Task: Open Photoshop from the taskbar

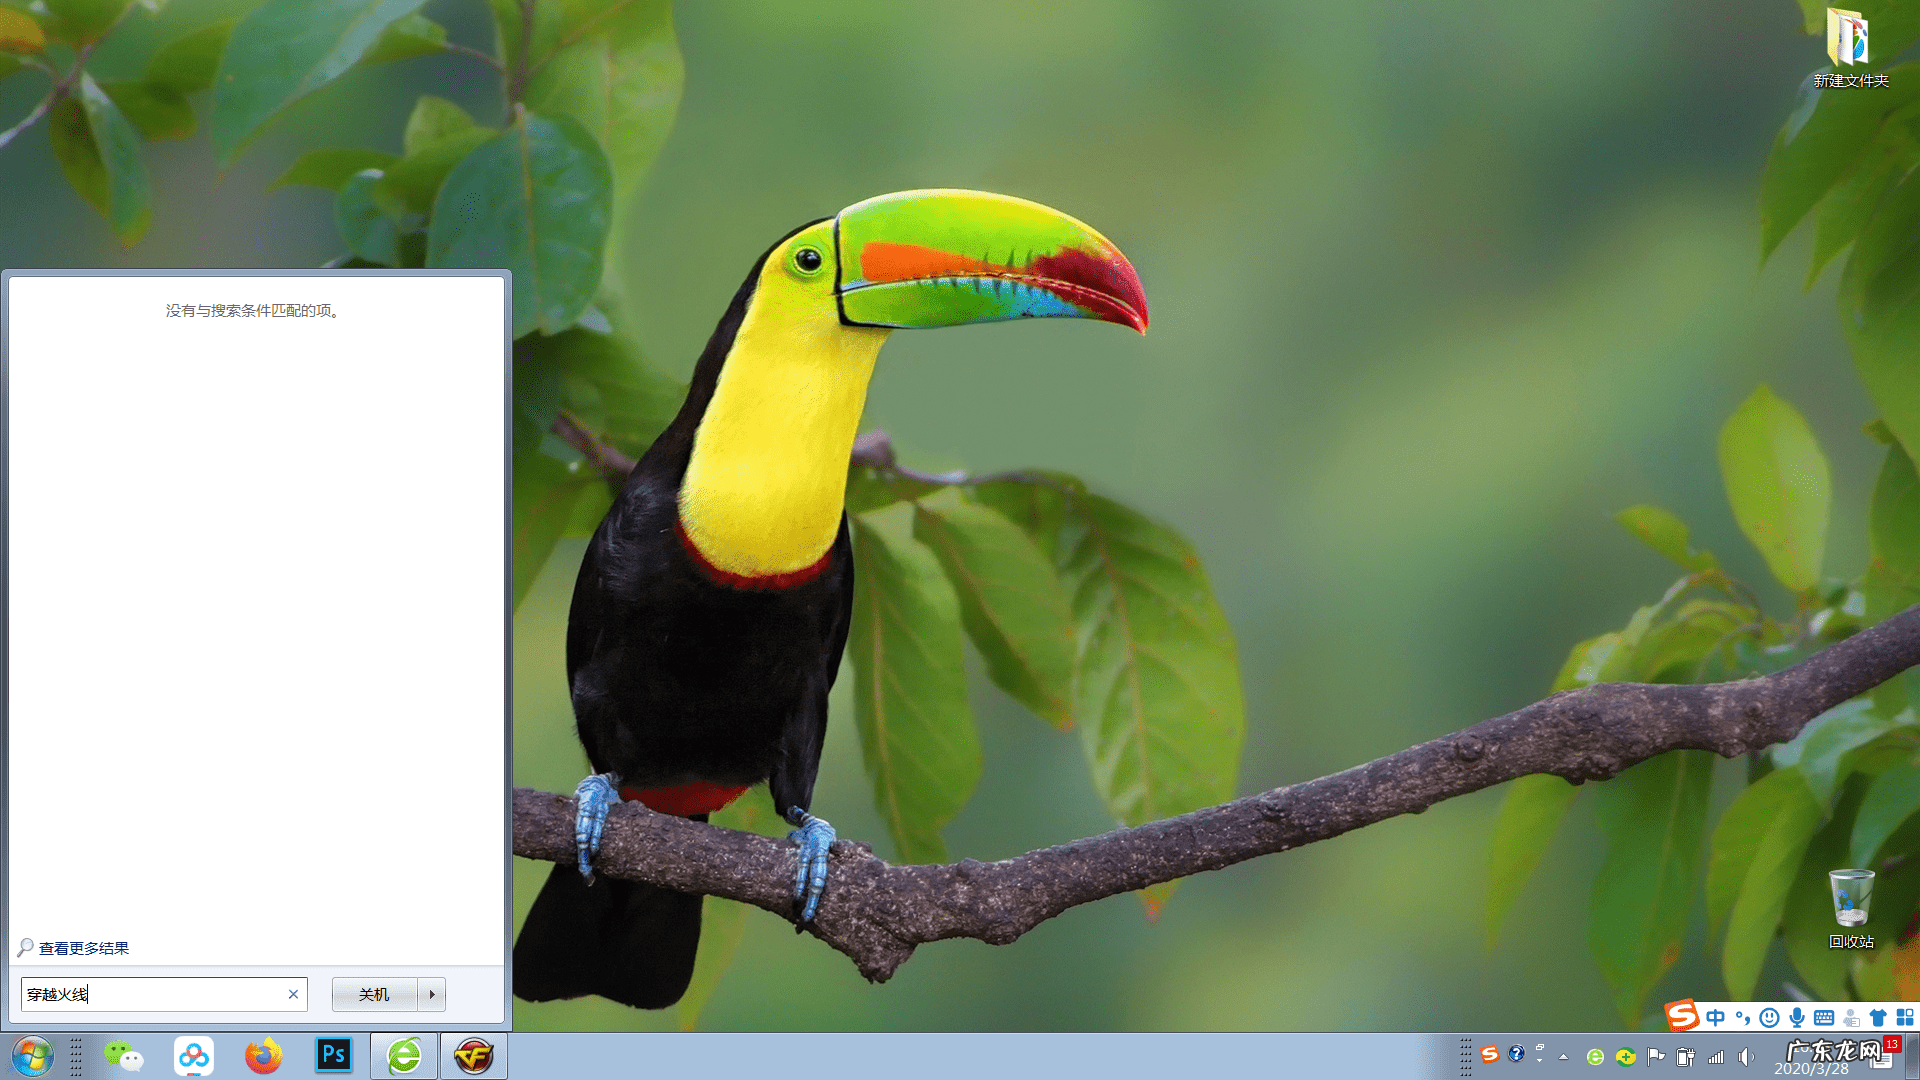Action: pos(334,1056)
